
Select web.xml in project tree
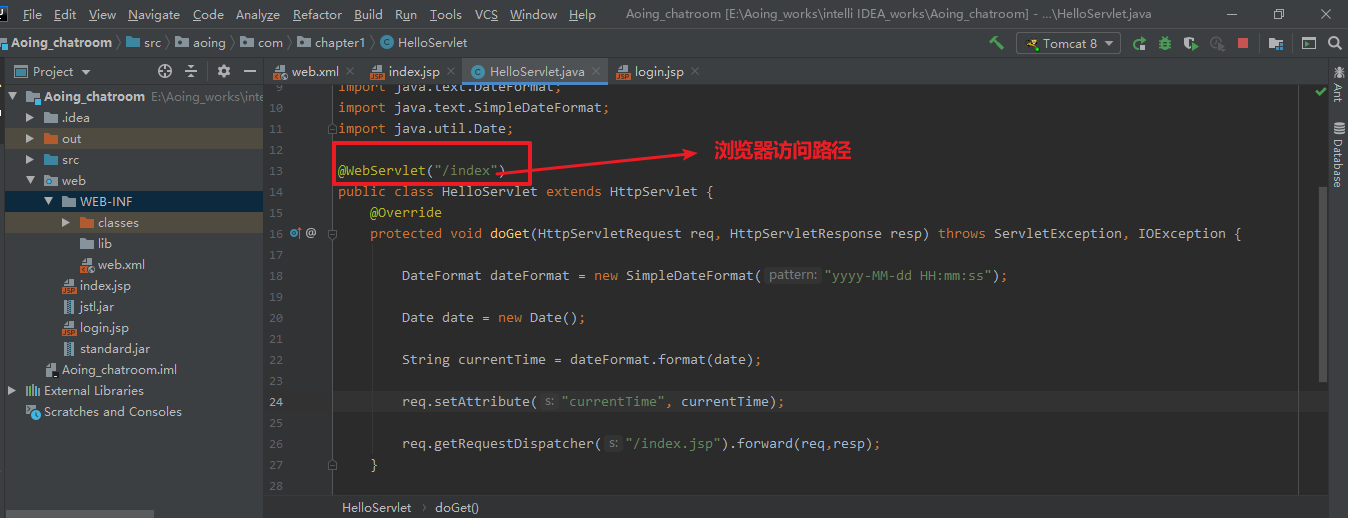(x=112, y=265)
